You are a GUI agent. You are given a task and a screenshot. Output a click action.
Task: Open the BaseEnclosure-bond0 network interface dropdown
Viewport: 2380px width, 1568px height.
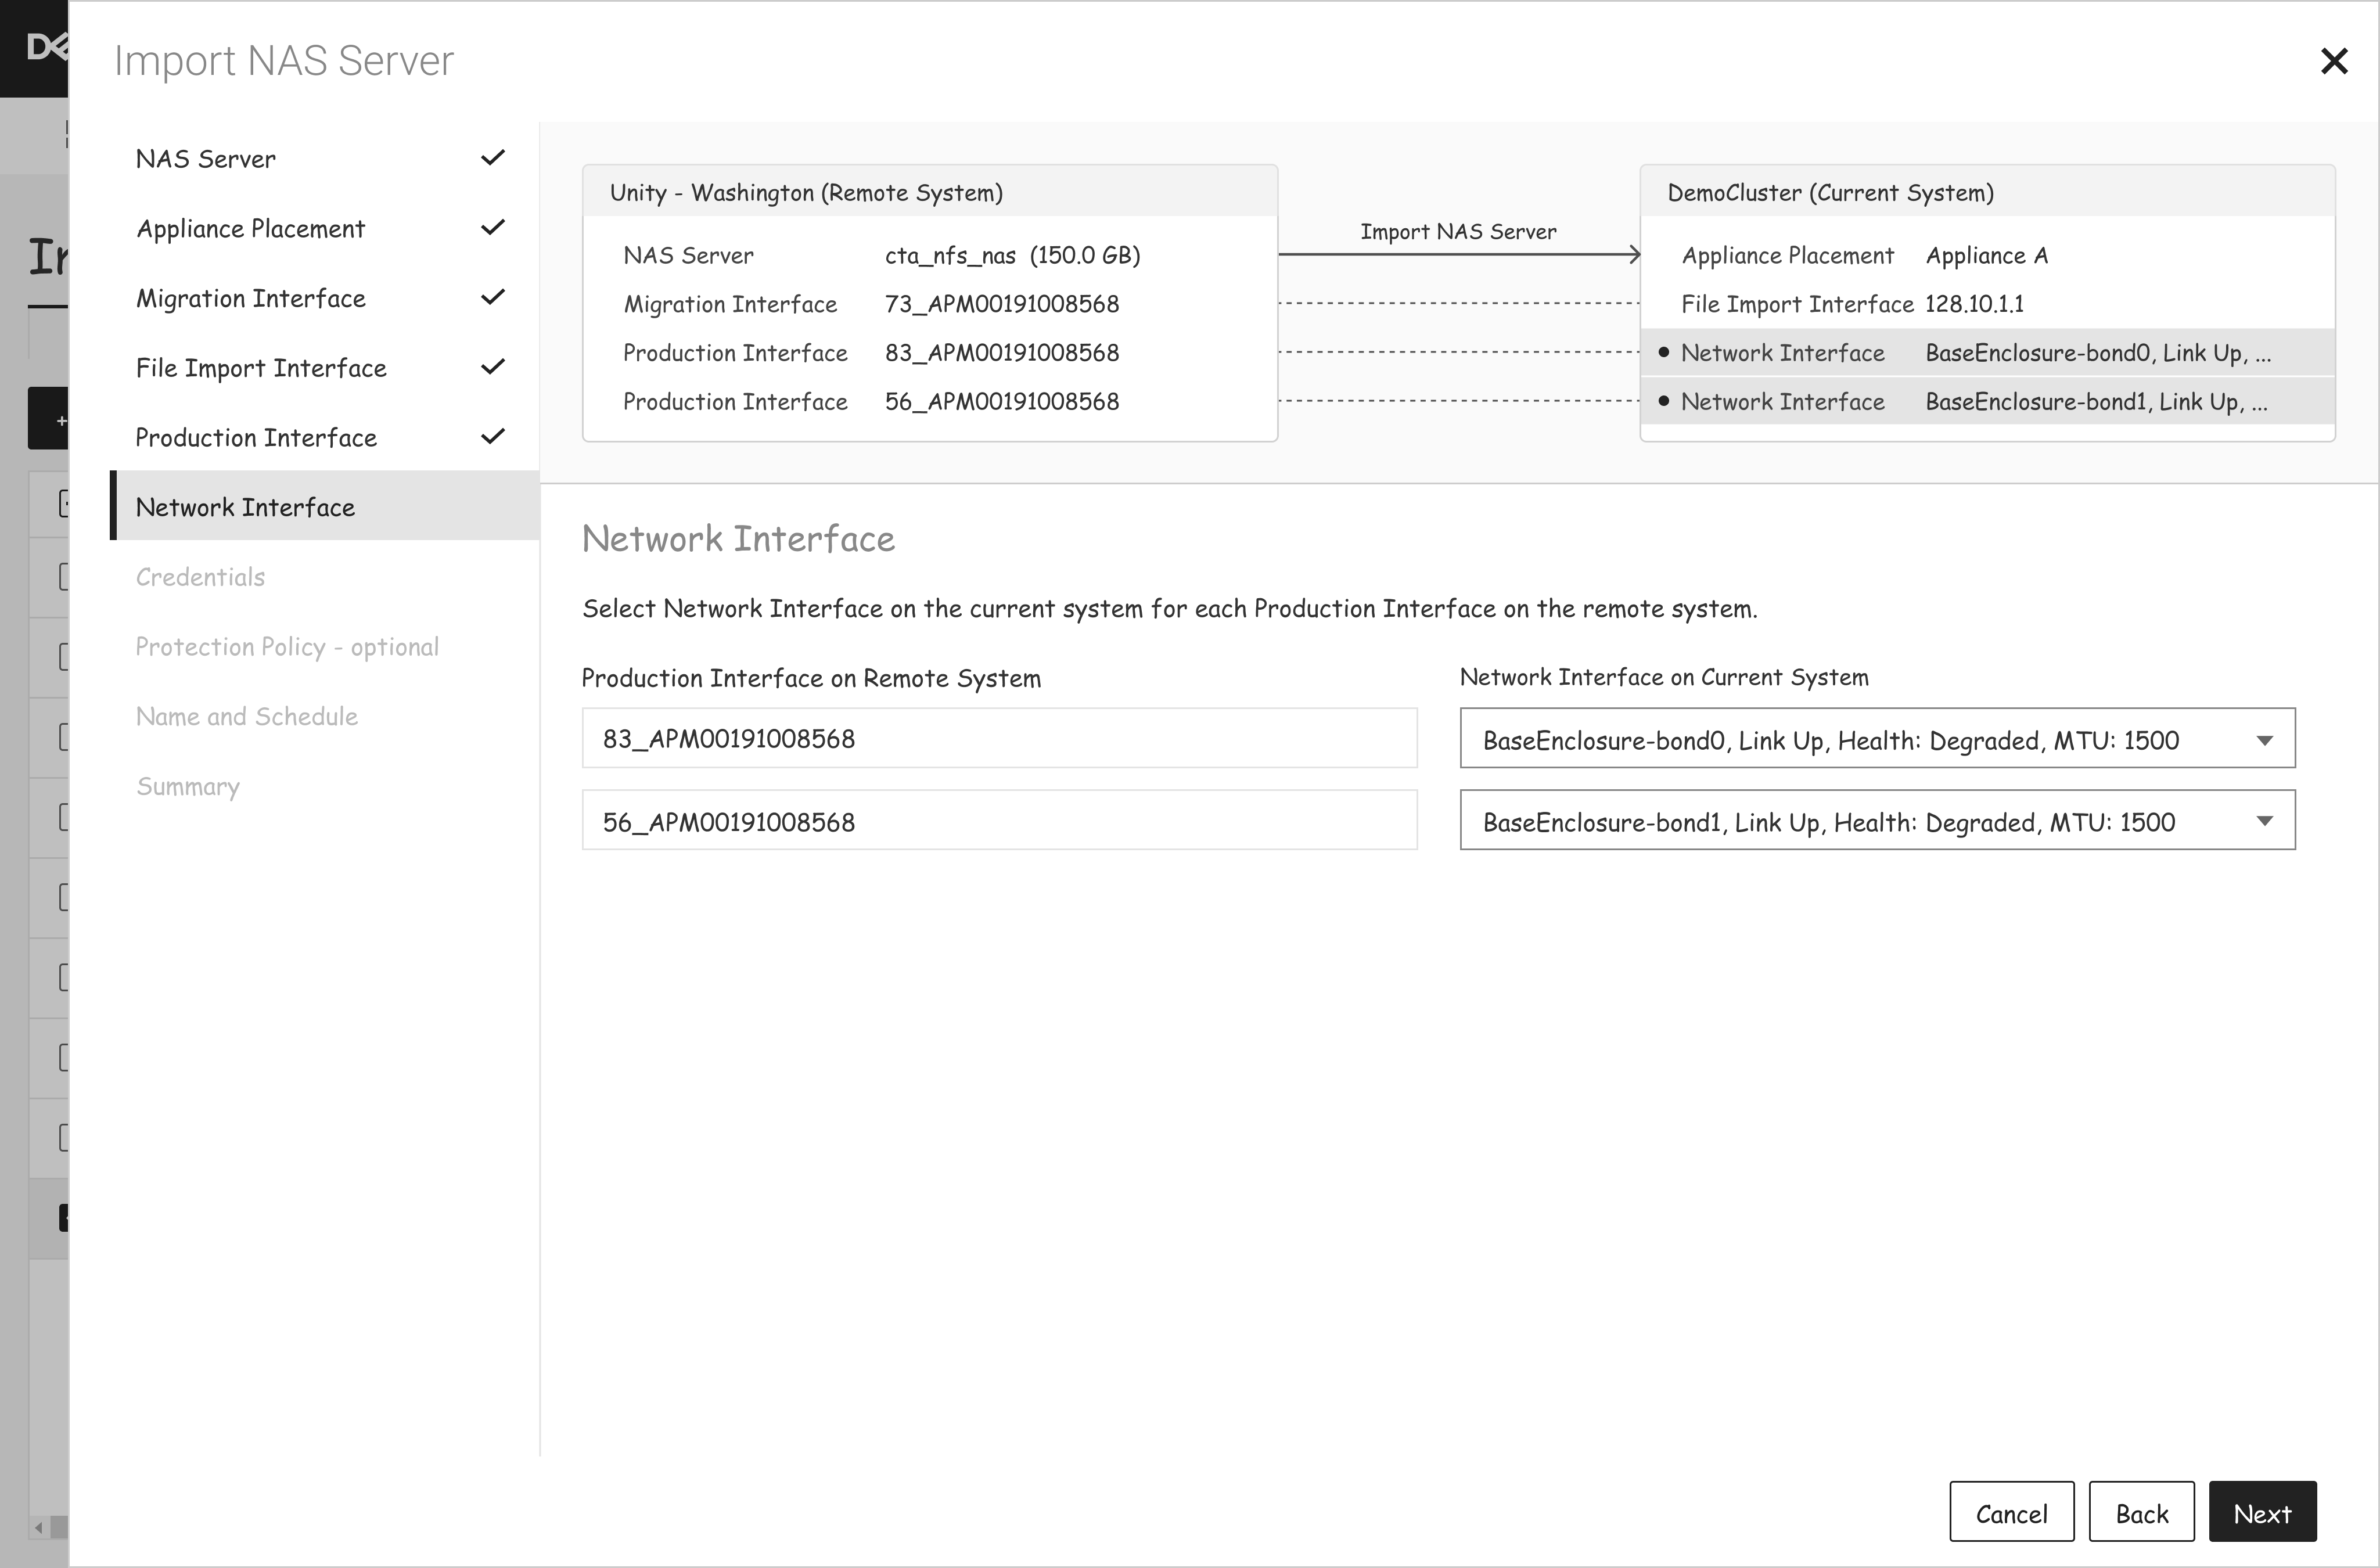[x=1876, y=739]
